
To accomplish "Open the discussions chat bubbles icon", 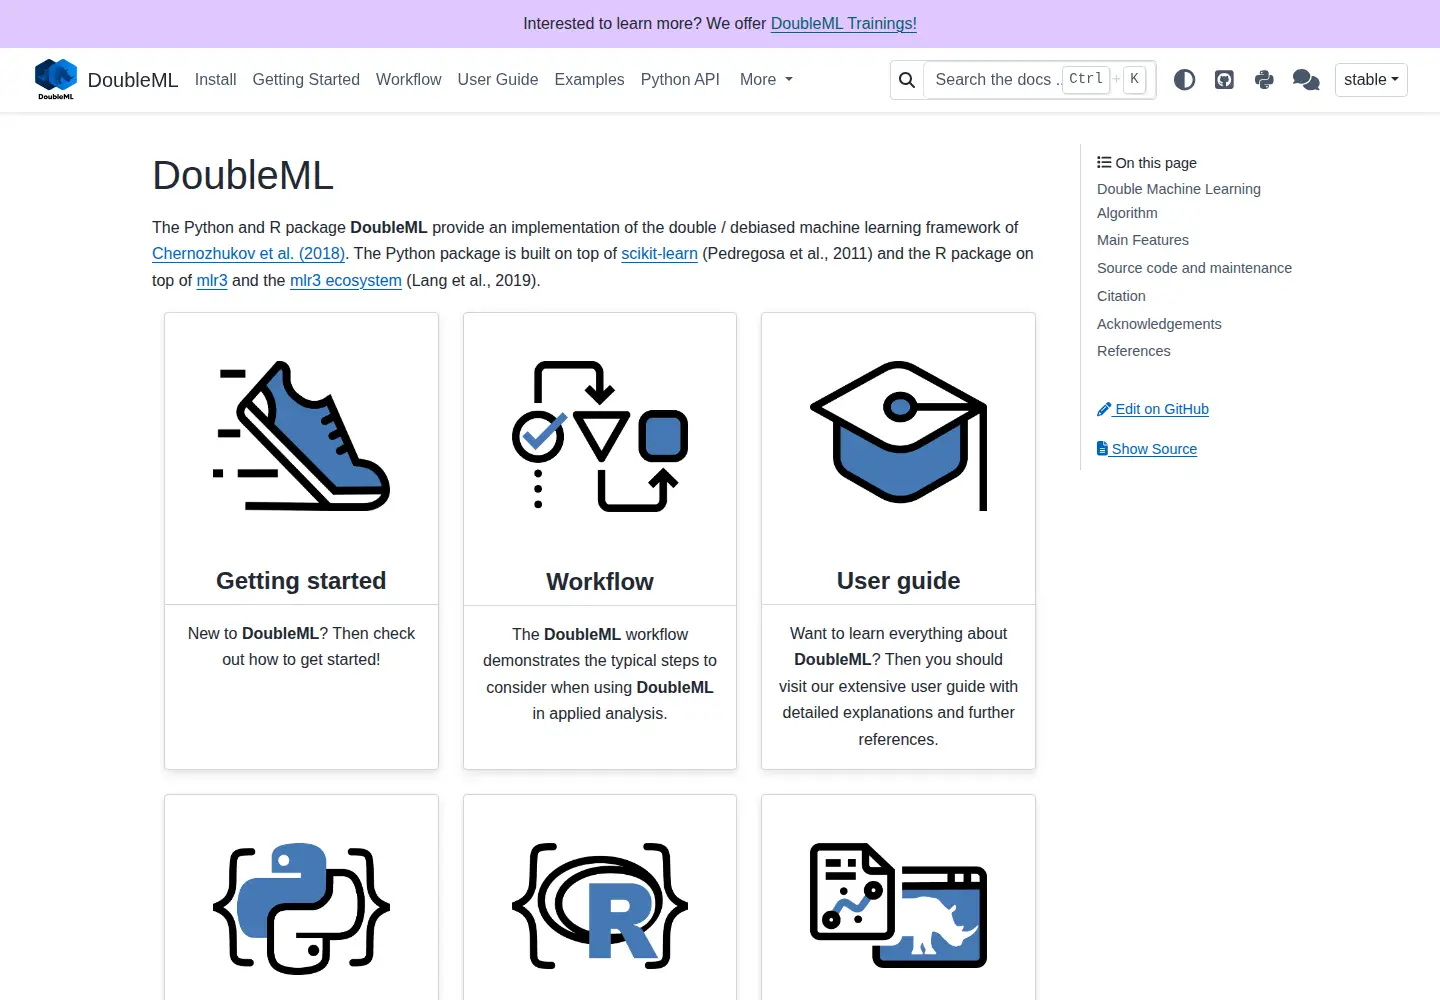I will click(1306, 80).
